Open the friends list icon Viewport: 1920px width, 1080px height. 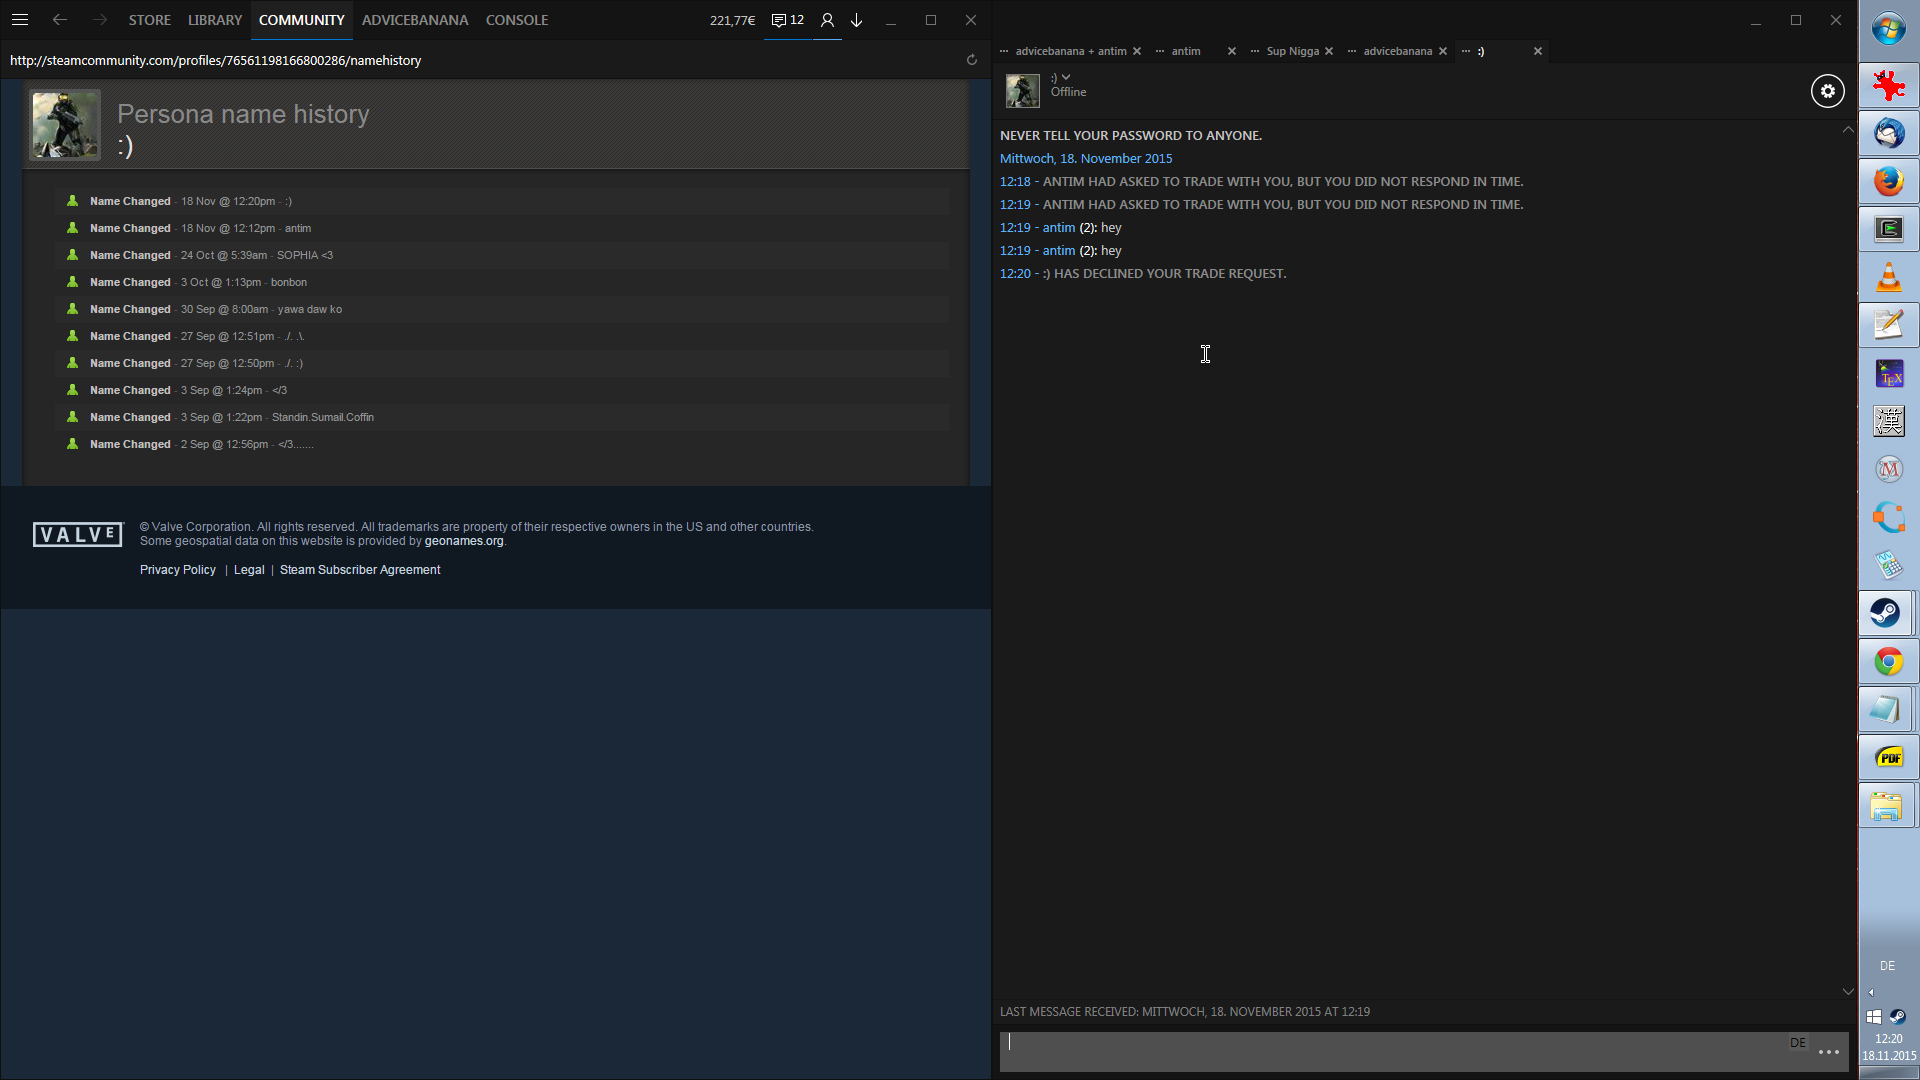coord(827,20)
